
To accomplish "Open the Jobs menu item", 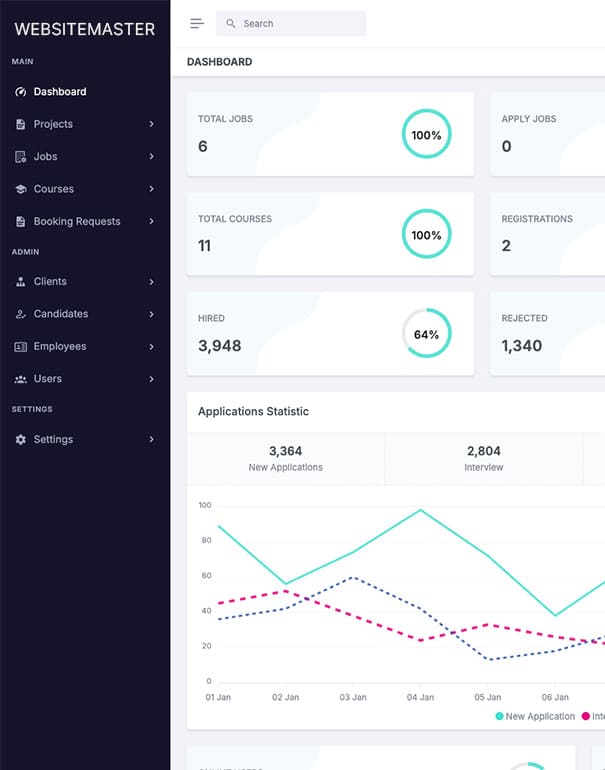I will [x=45, y=157].
